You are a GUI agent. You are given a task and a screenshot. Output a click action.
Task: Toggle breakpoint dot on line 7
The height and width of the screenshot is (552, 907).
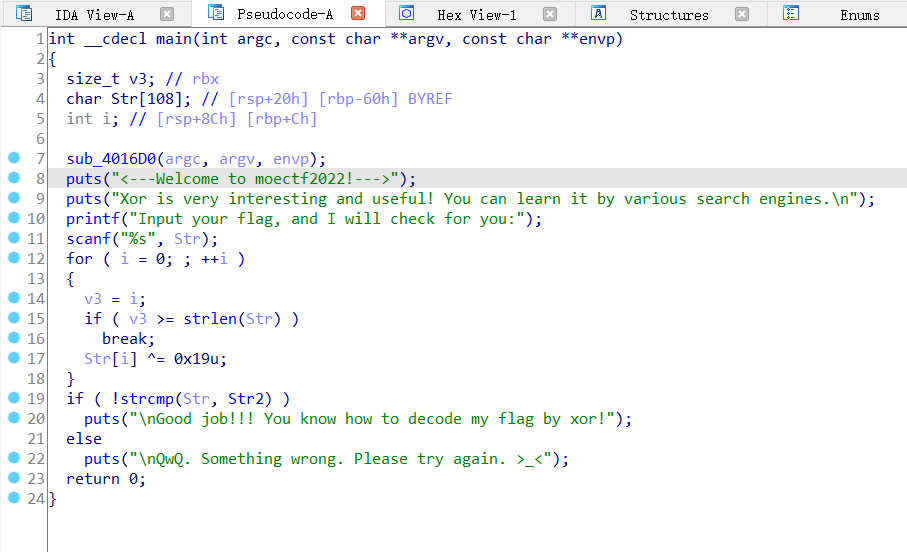(x=13, y=159)
